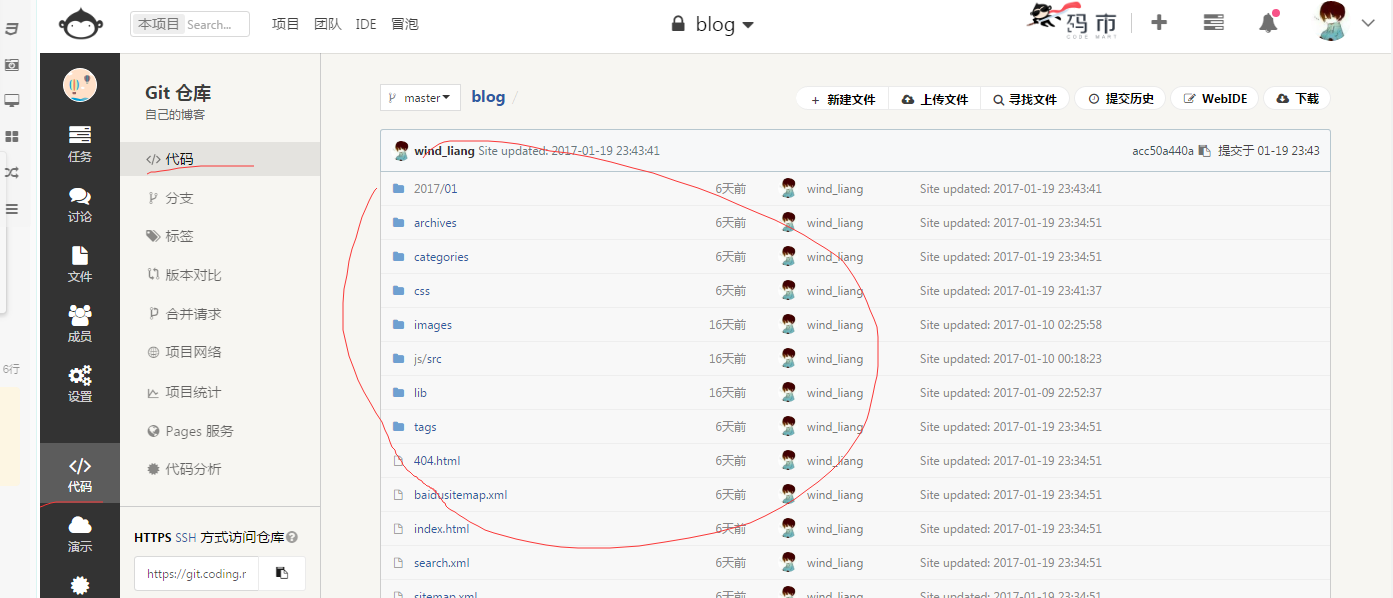The width and height of the screenshot is (1393, 598).
Task: Select the Pages 服务 menu item
Action: [199, 431]
